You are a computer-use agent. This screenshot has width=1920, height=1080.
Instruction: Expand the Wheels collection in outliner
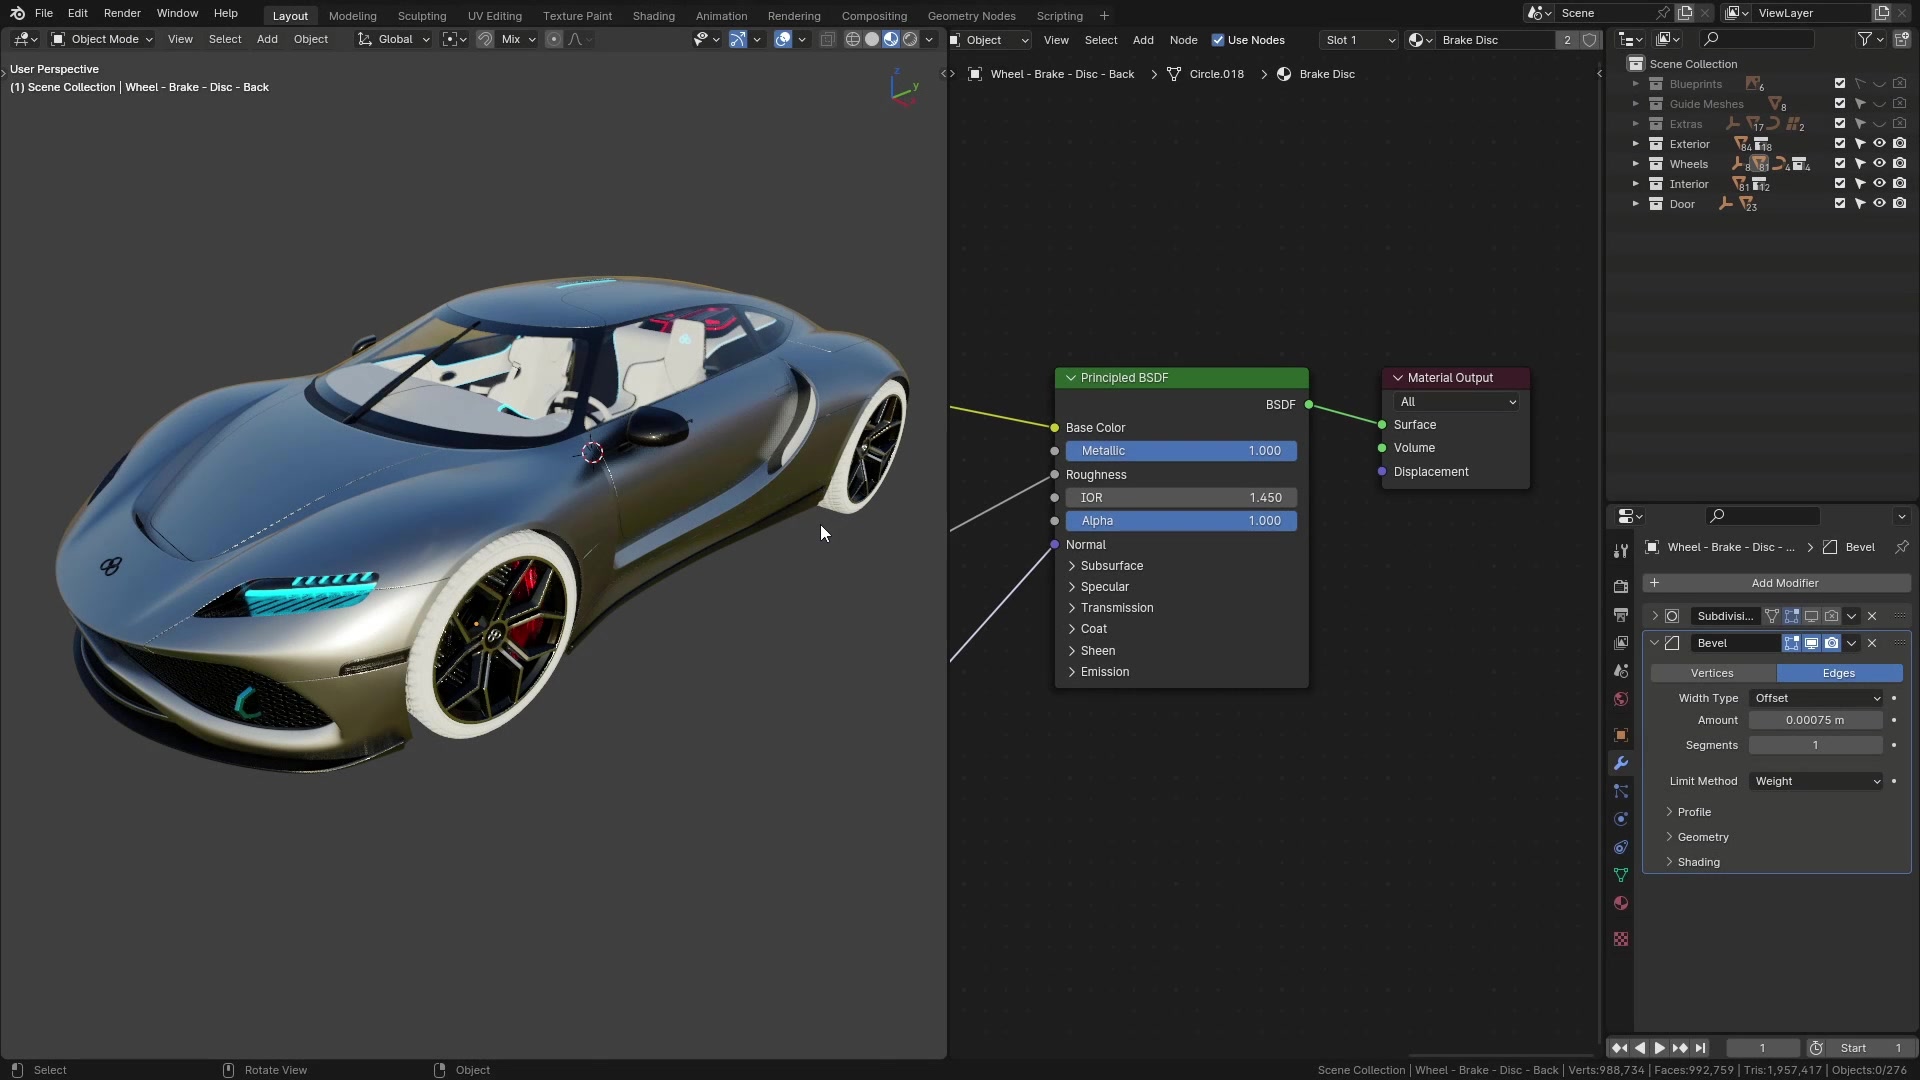pyautogui.click(x=1636, y=164)
